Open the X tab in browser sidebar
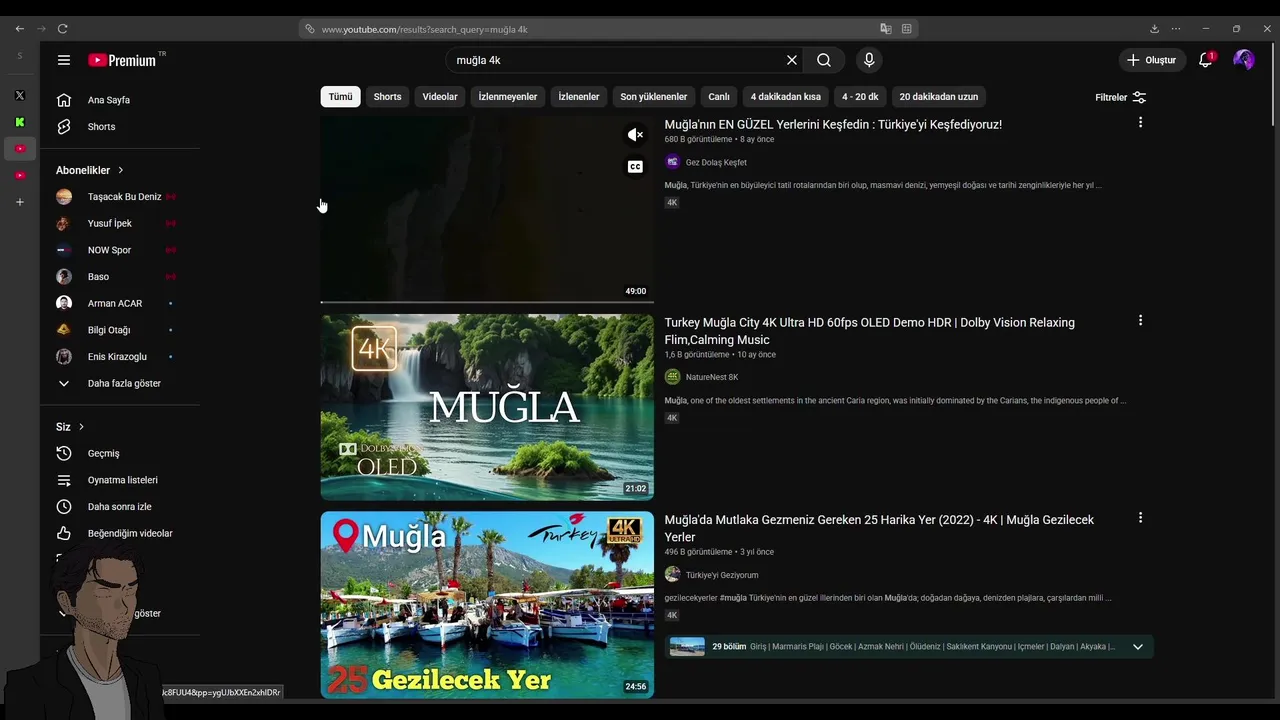This screenshot has width=1280, height=720. [19, 96]
